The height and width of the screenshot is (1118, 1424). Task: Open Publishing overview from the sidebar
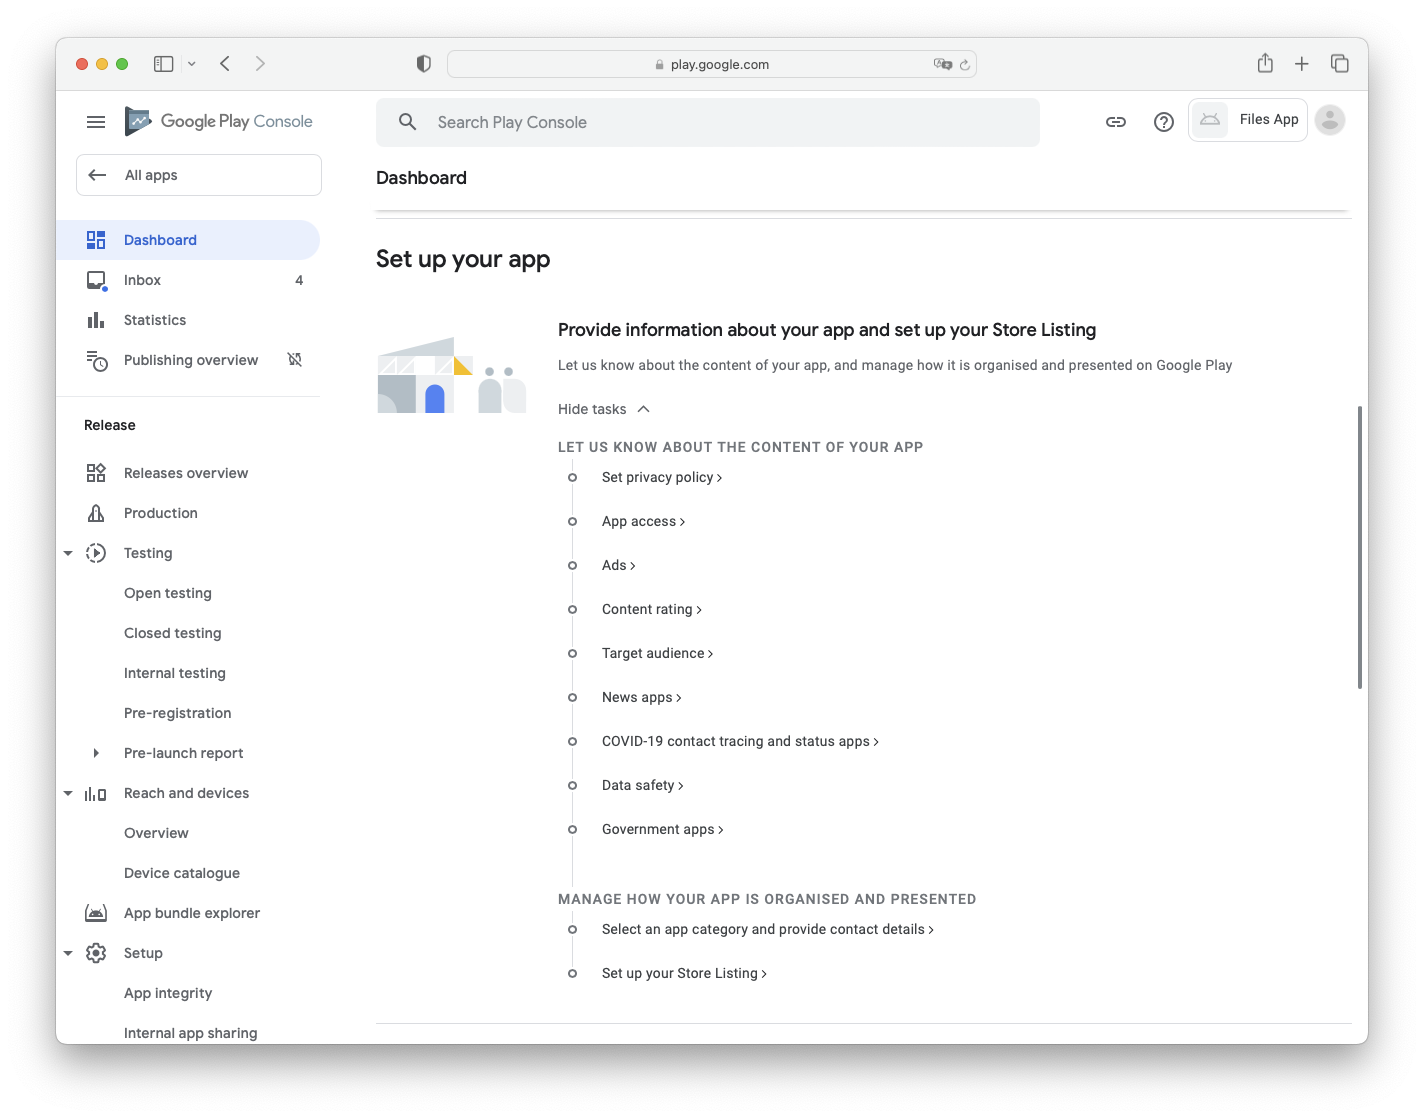pos(190,360)
